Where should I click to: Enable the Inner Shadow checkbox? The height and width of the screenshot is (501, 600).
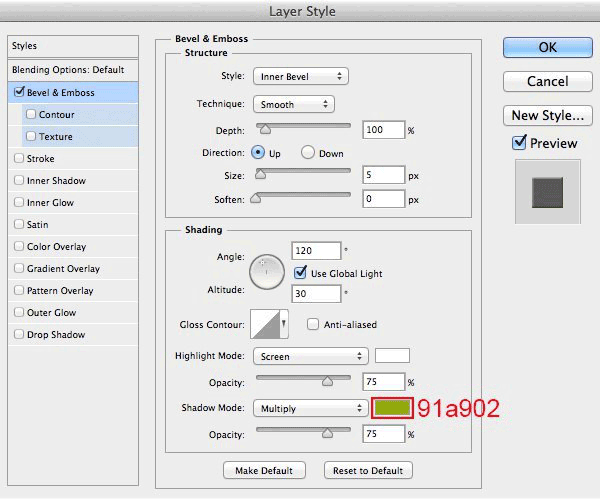point(19,180)
